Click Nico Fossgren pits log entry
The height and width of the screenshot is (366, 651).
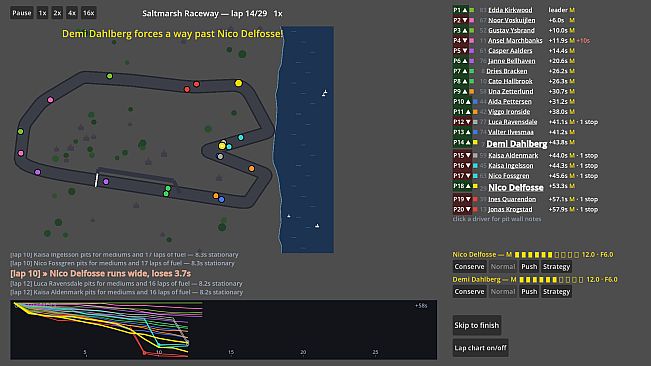pos(122,263)
